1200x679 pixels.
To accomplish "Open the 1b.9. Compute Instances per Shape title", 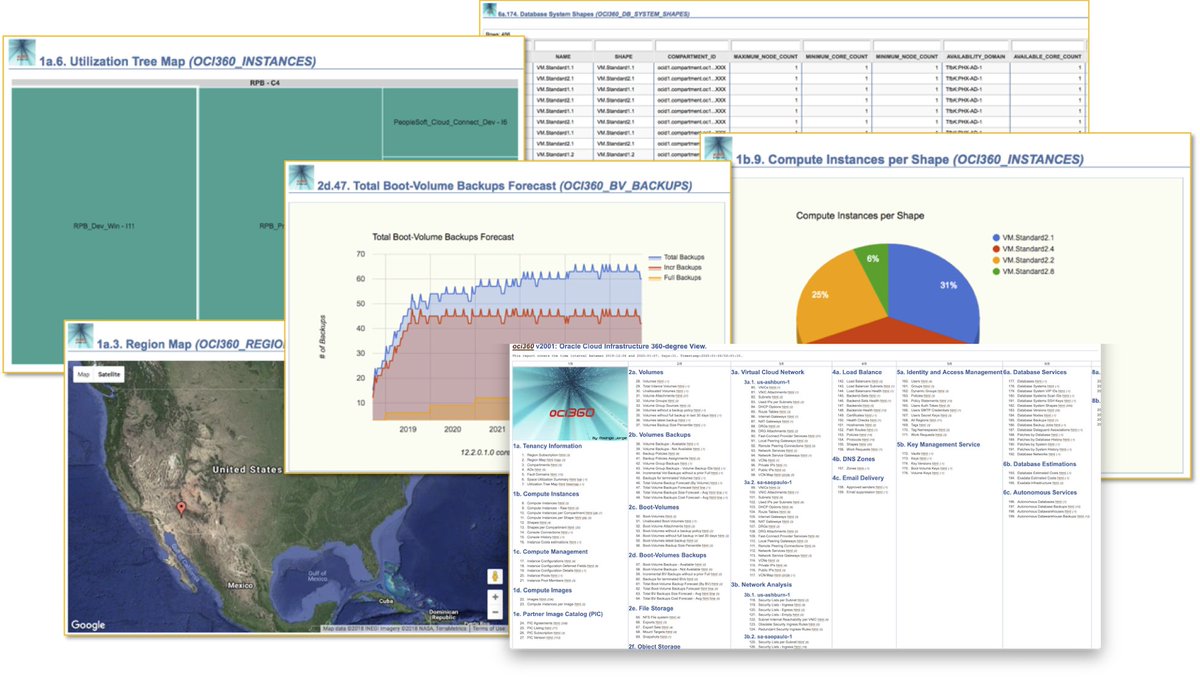I will point(910,159).
